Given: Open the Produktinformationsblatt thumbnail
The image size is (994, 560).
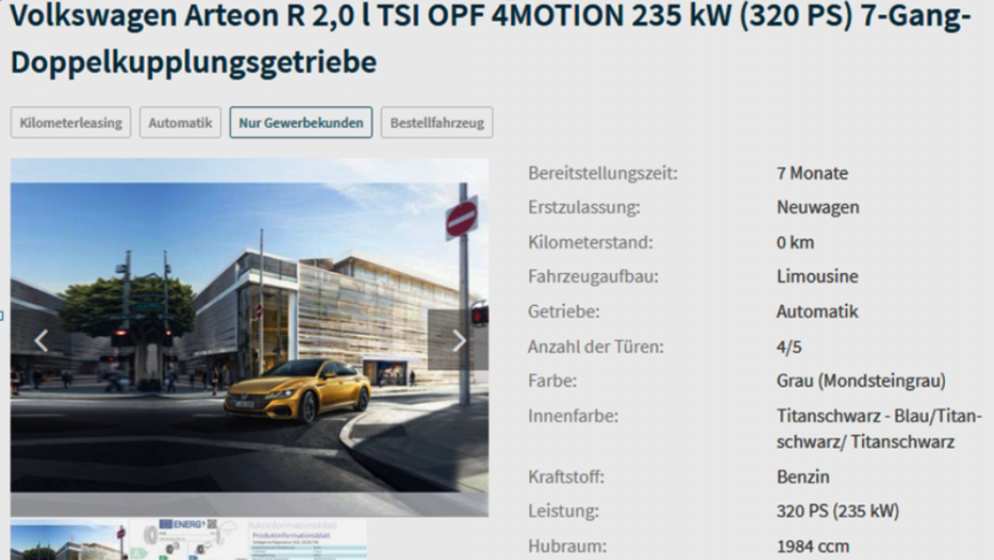Looking at the screenshot, I should (308, 540).
